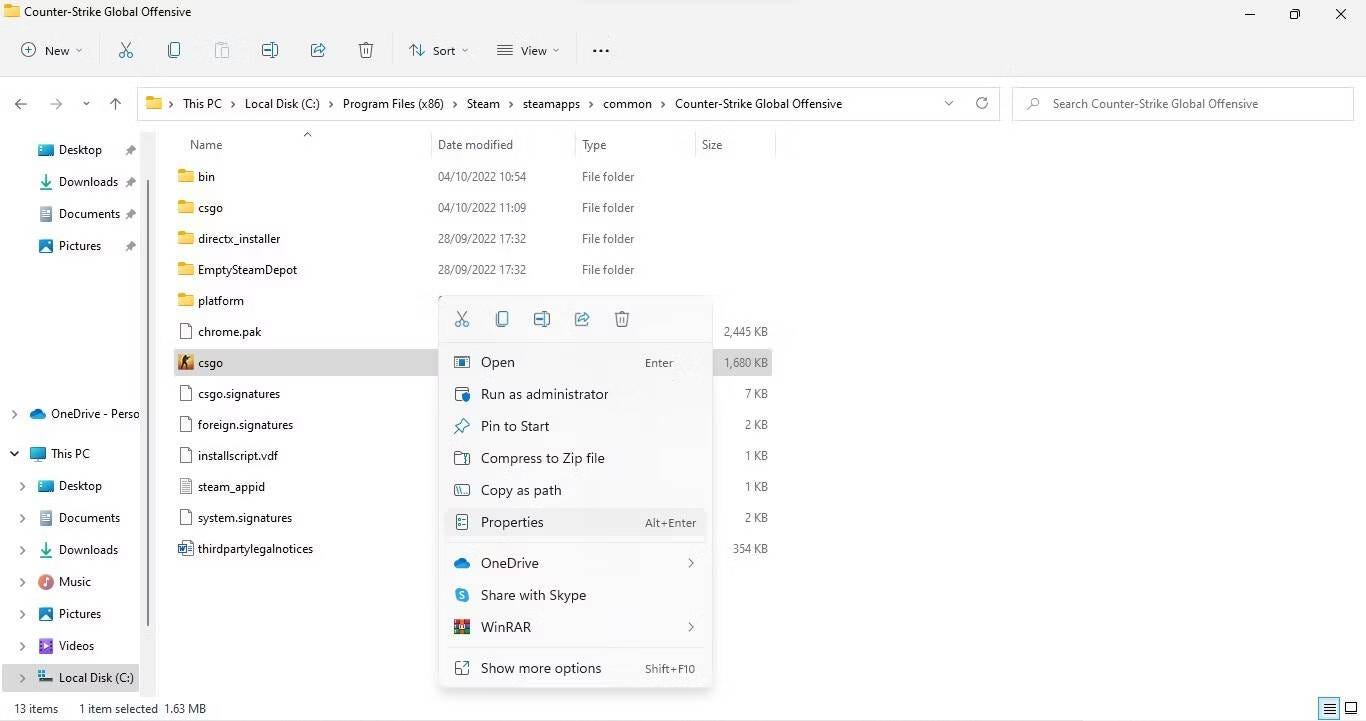
Task: Share the file via the share icon
Action: click(582, 318)
